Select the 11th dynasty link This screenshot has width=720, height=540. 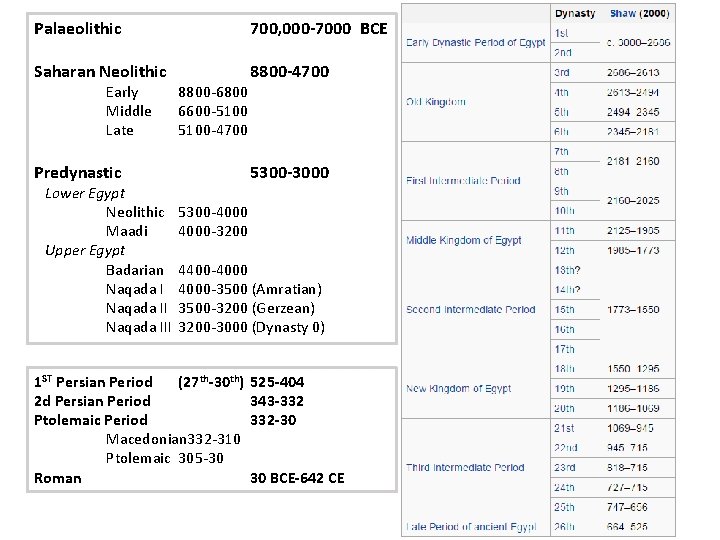pos(564,230)
